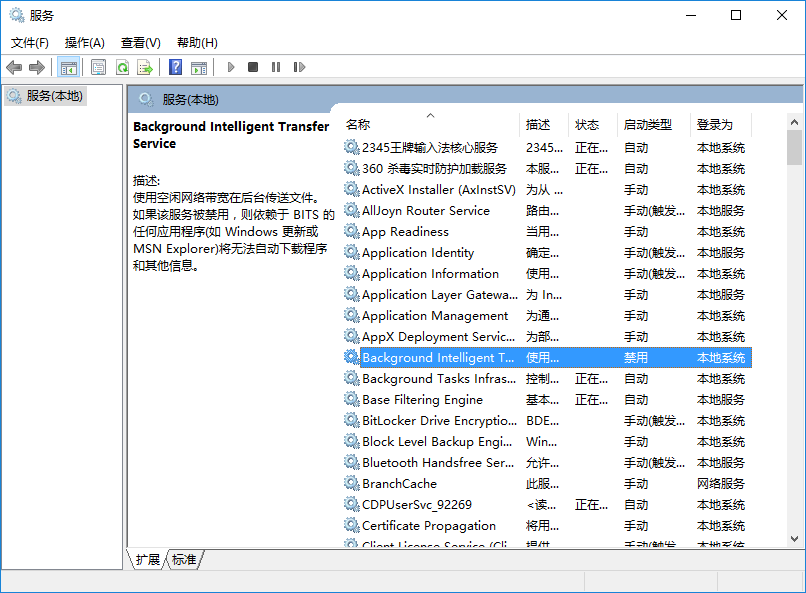
Task: Click the vertical scrollbar down arrow
Action: tap(794, 539)
